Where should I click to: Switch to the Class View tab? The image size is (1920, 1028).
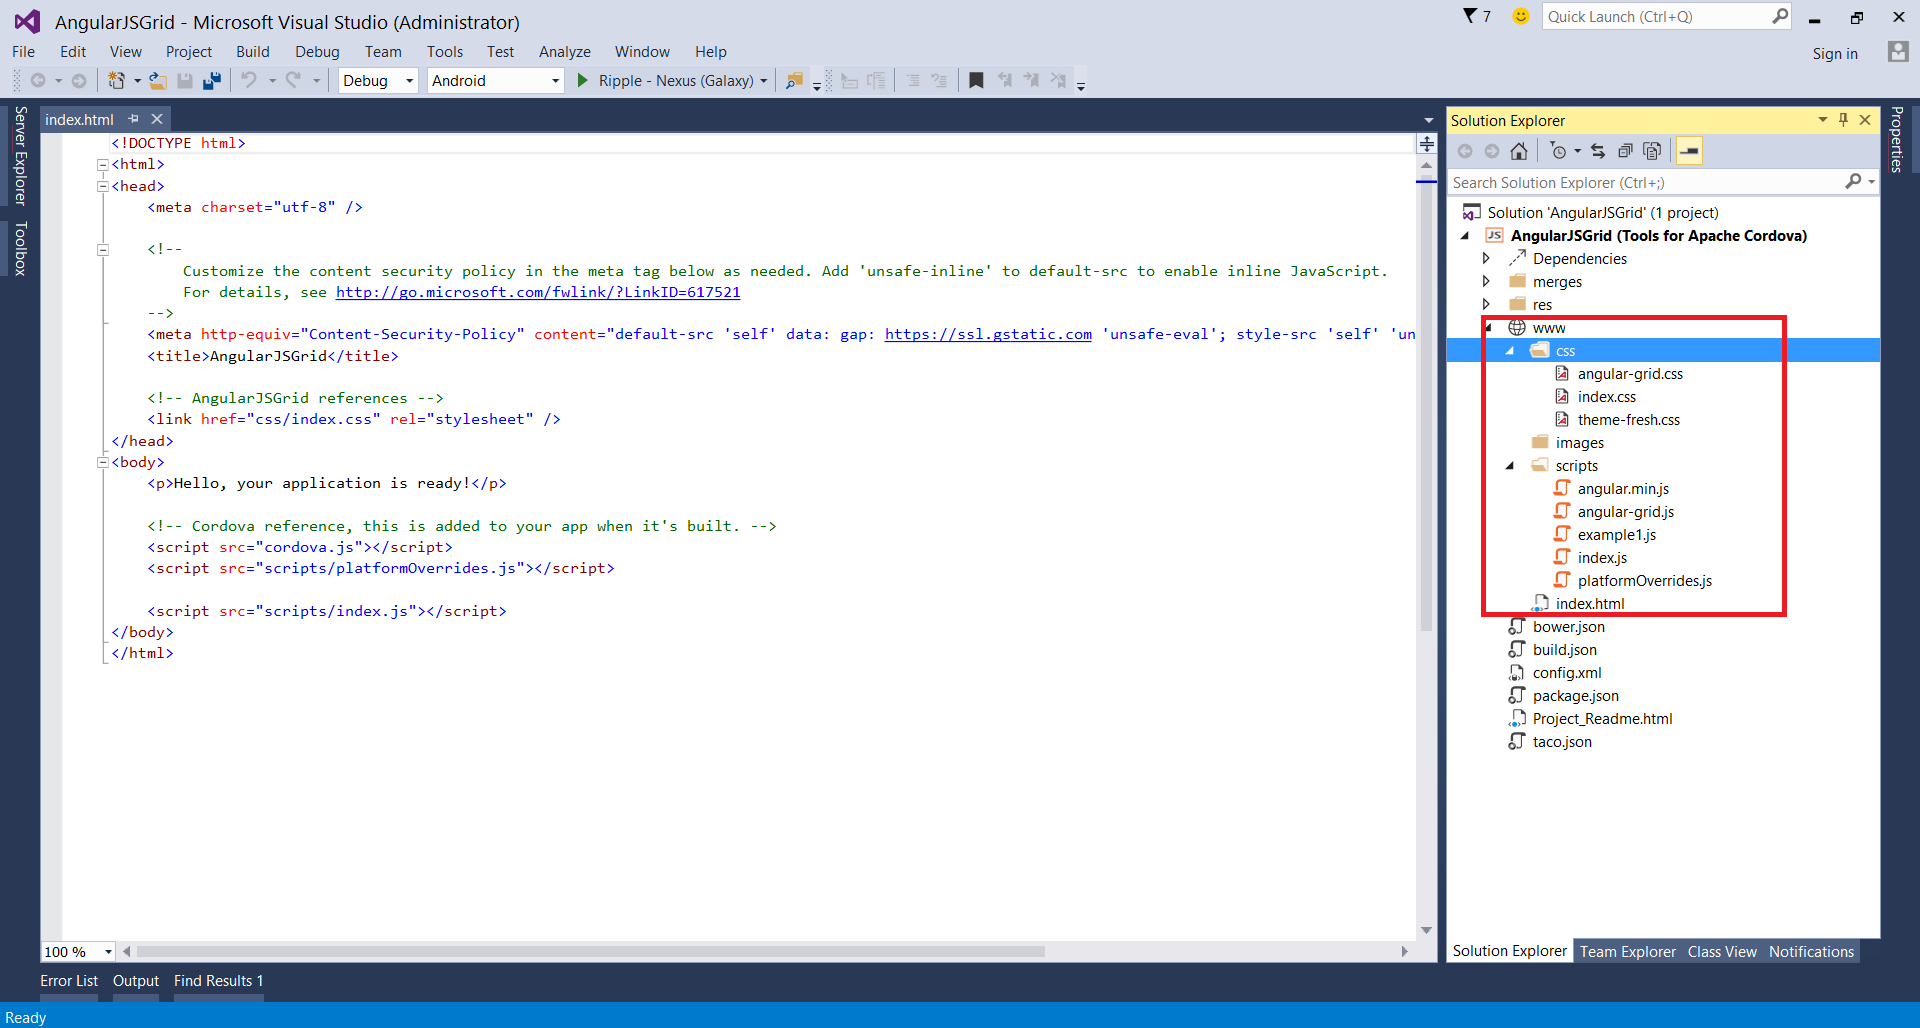click(x=1721, y=952)
